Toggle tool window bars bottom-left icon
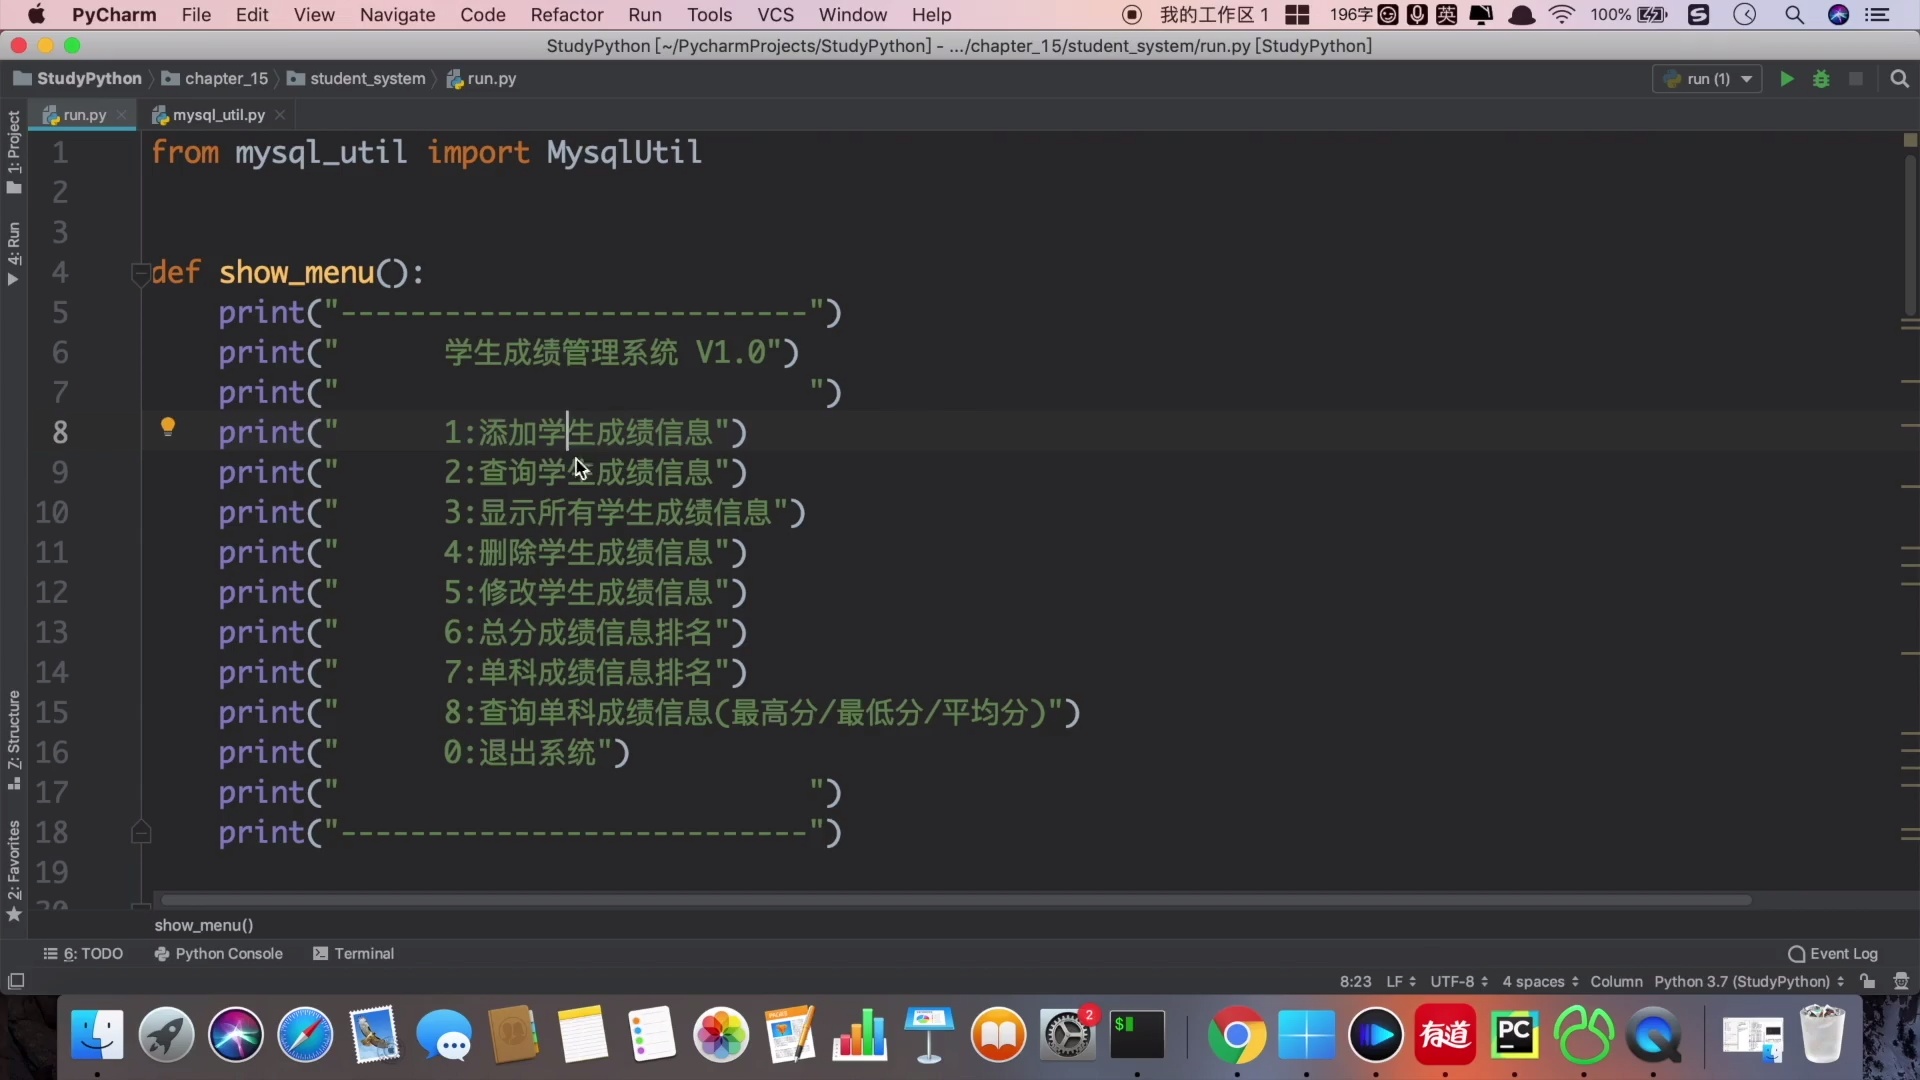The height and width of the screenshot is (1080, 1920). [16, 982]
